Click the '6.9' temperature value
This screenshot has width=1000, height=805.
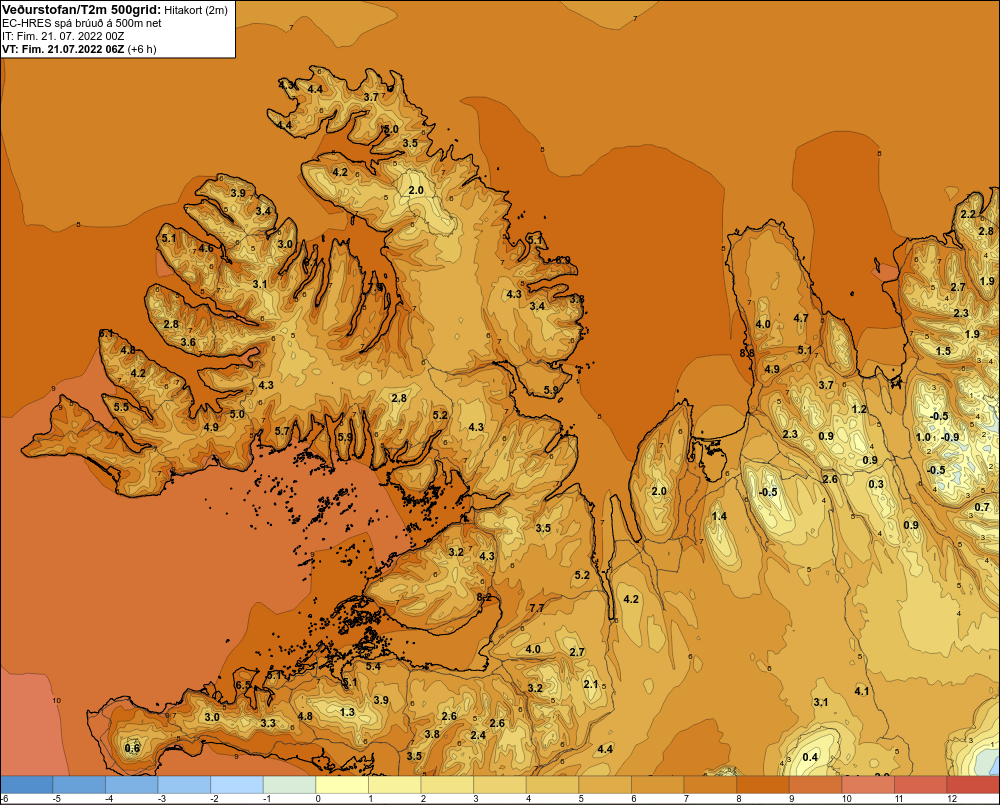[x=562, y=260]
